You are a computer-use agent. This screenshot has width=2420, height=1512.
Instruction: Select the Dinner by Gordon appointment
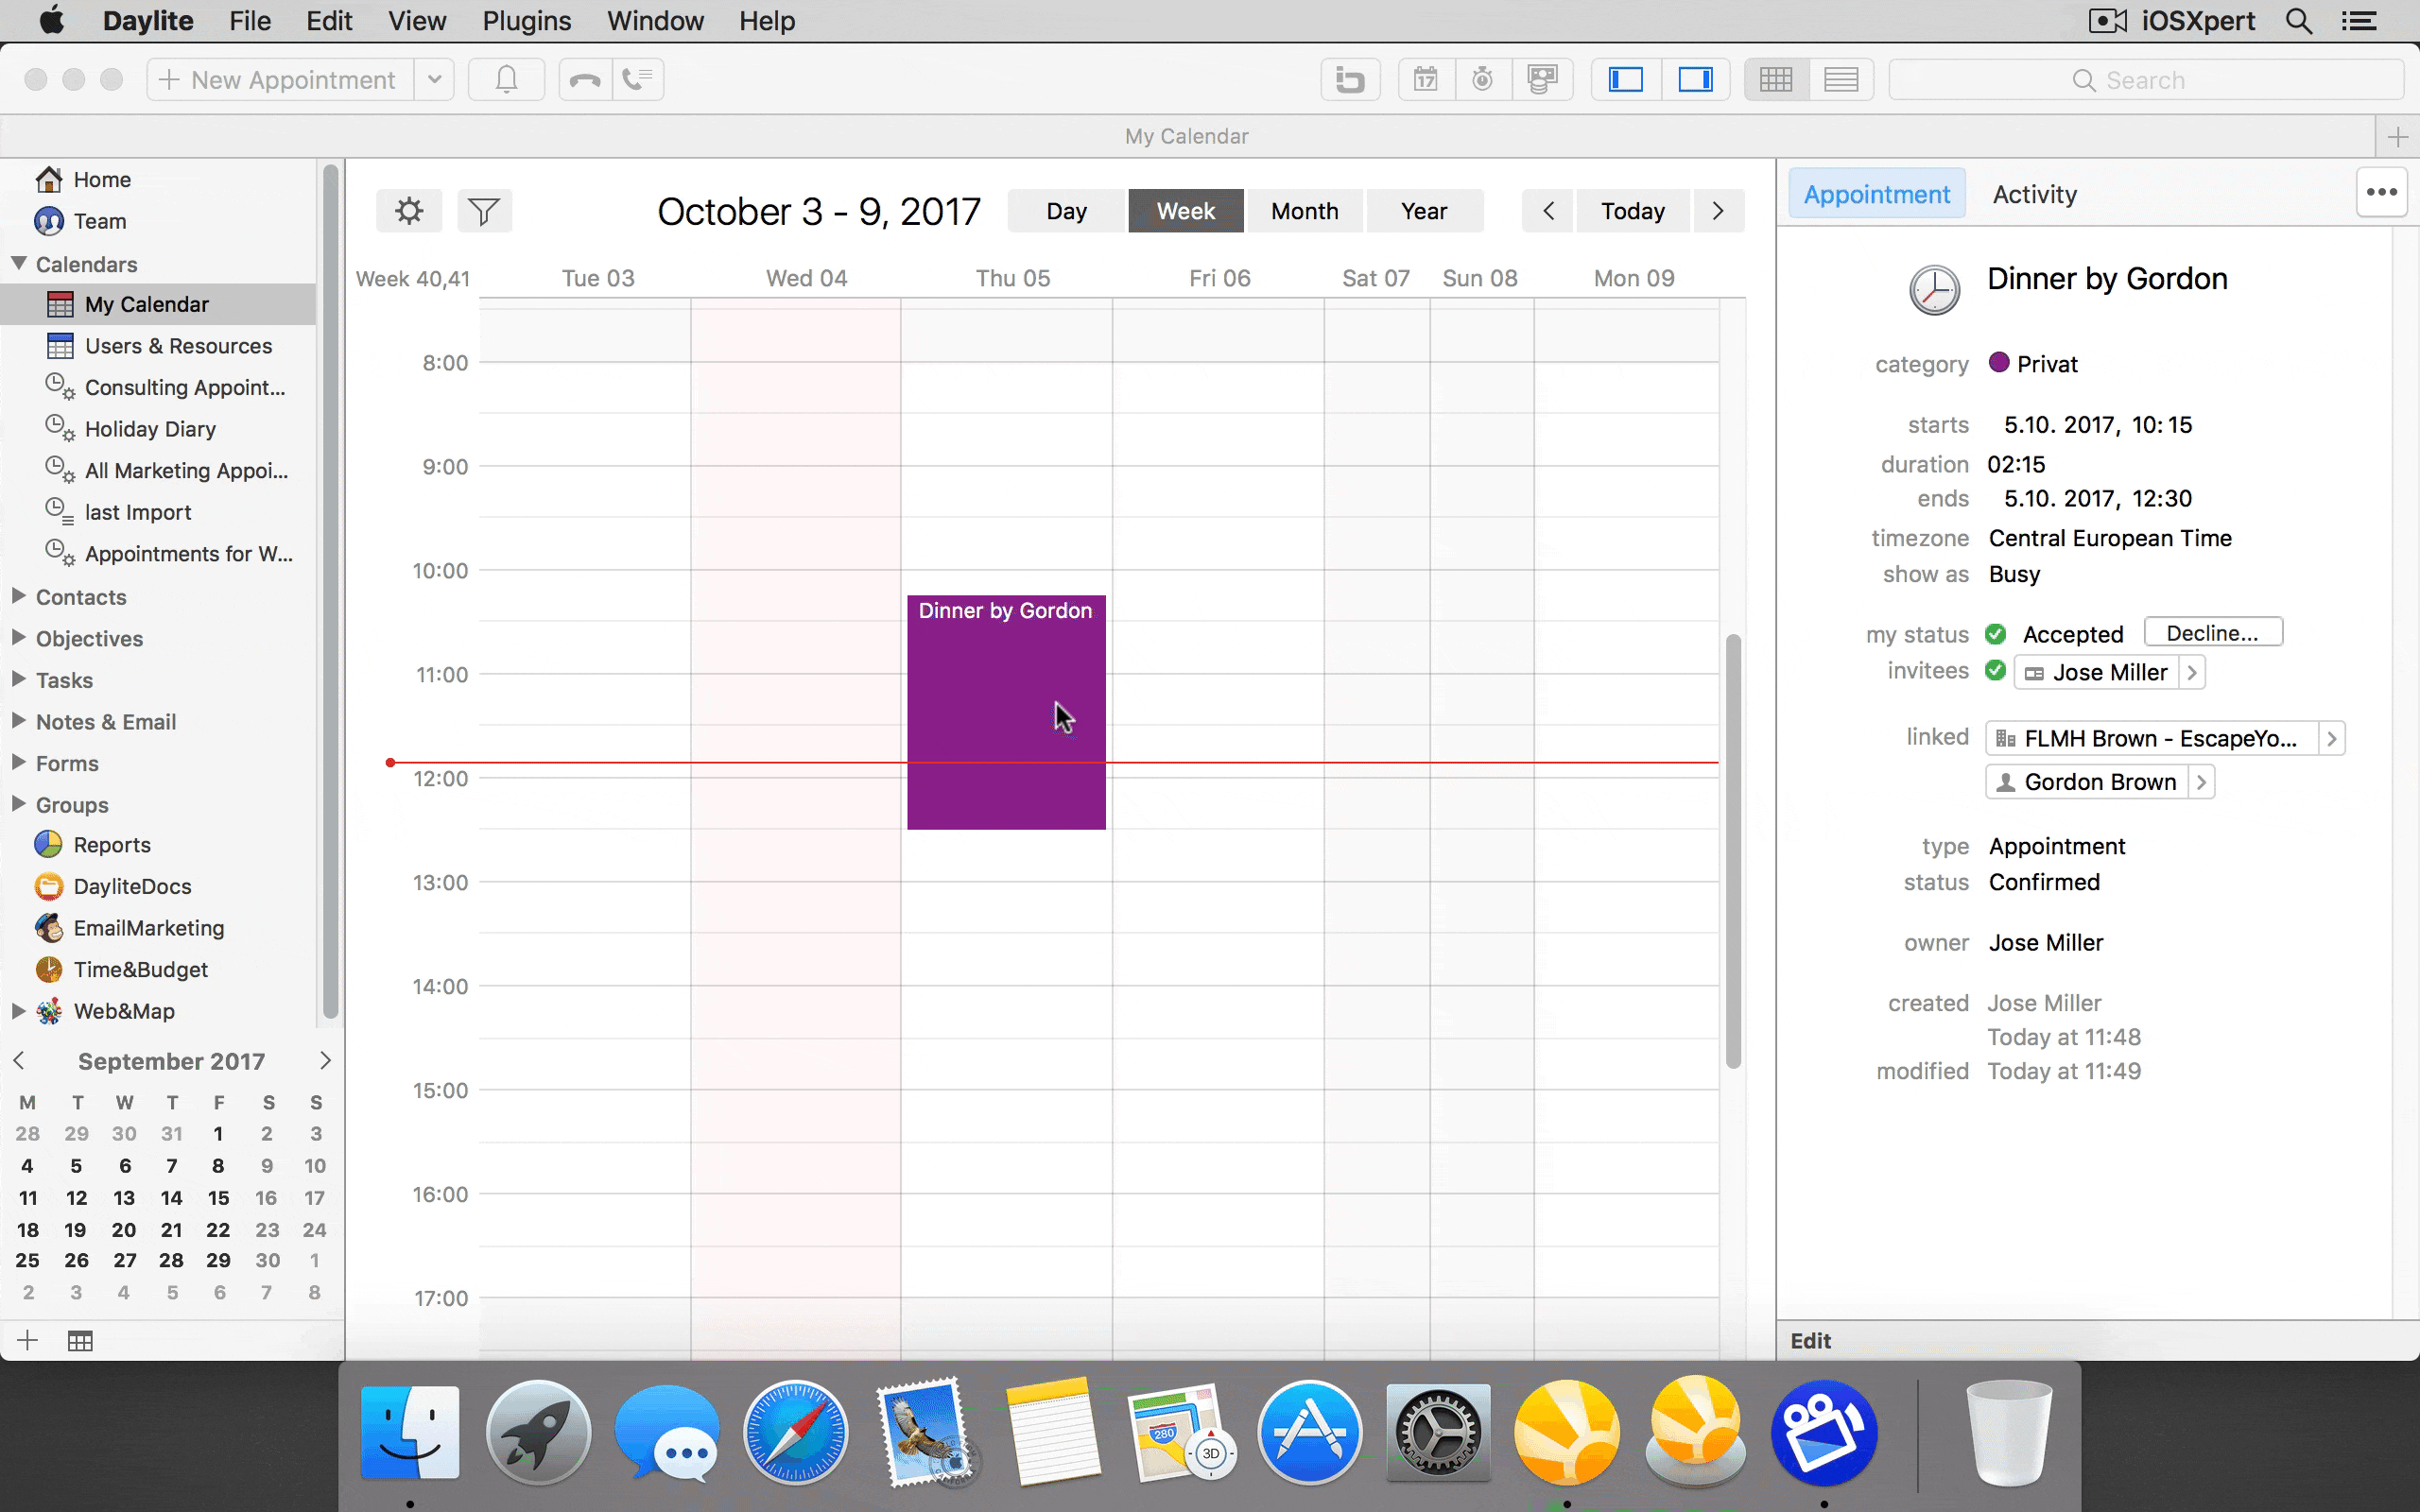(x=1006, y=712)
